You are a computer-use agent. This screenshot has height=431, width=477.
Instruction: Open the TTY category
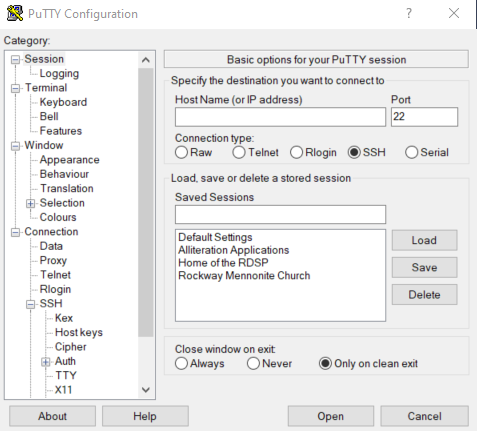pos(66,375)
